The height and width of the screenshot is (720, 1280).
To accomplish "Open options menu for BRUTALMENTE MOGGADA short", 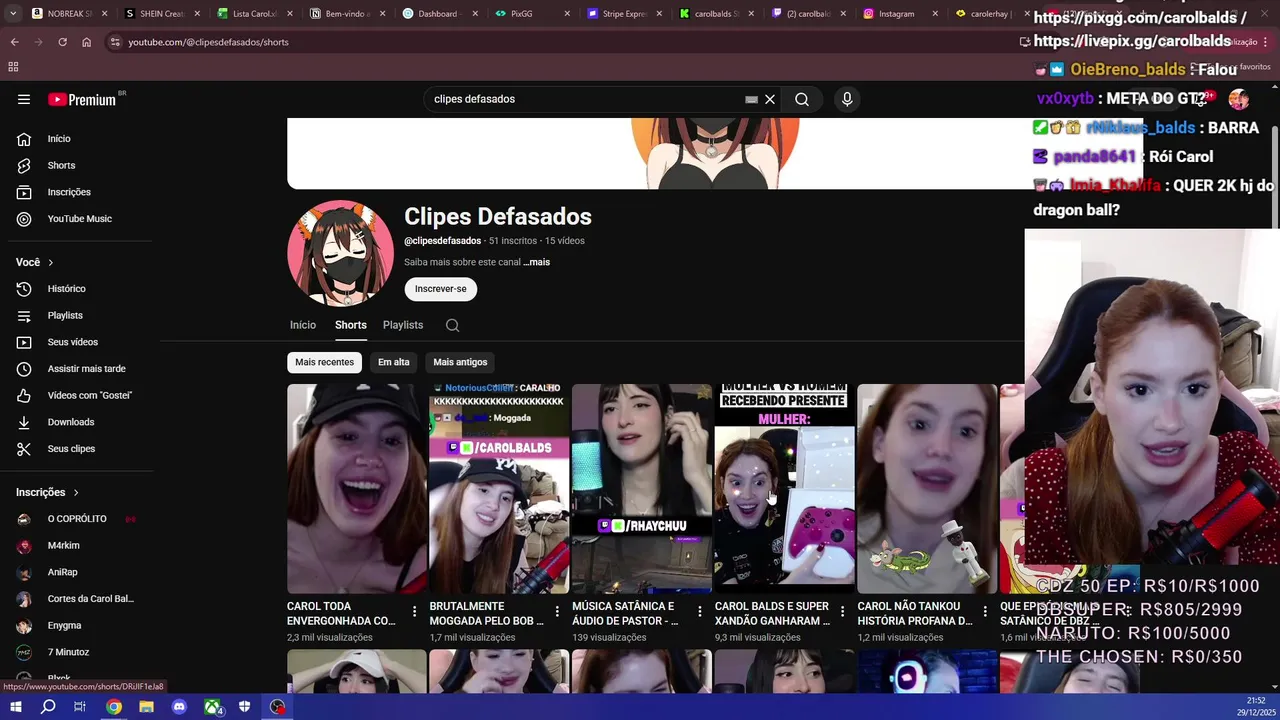I will [557, 611].
